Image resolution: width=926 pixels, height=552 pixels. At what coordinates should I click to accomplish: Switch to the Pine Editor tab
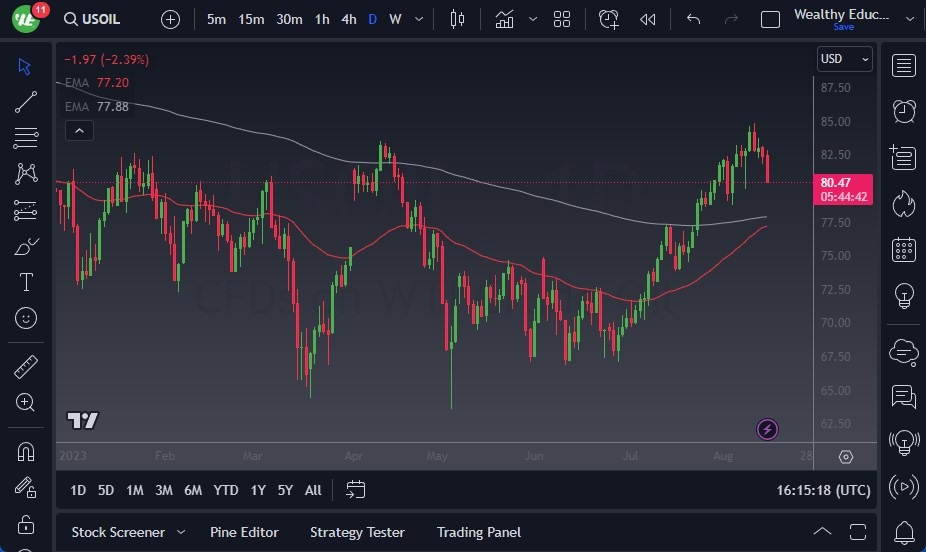(244, 532)
